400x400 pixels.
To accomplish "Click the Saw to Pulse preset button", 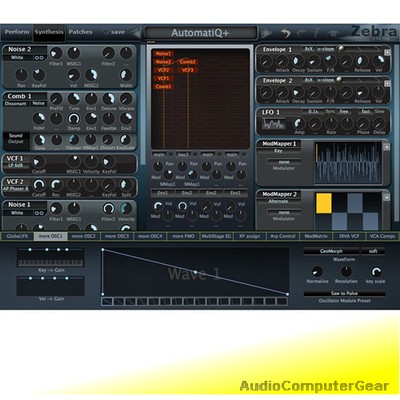I will [344, 294].
